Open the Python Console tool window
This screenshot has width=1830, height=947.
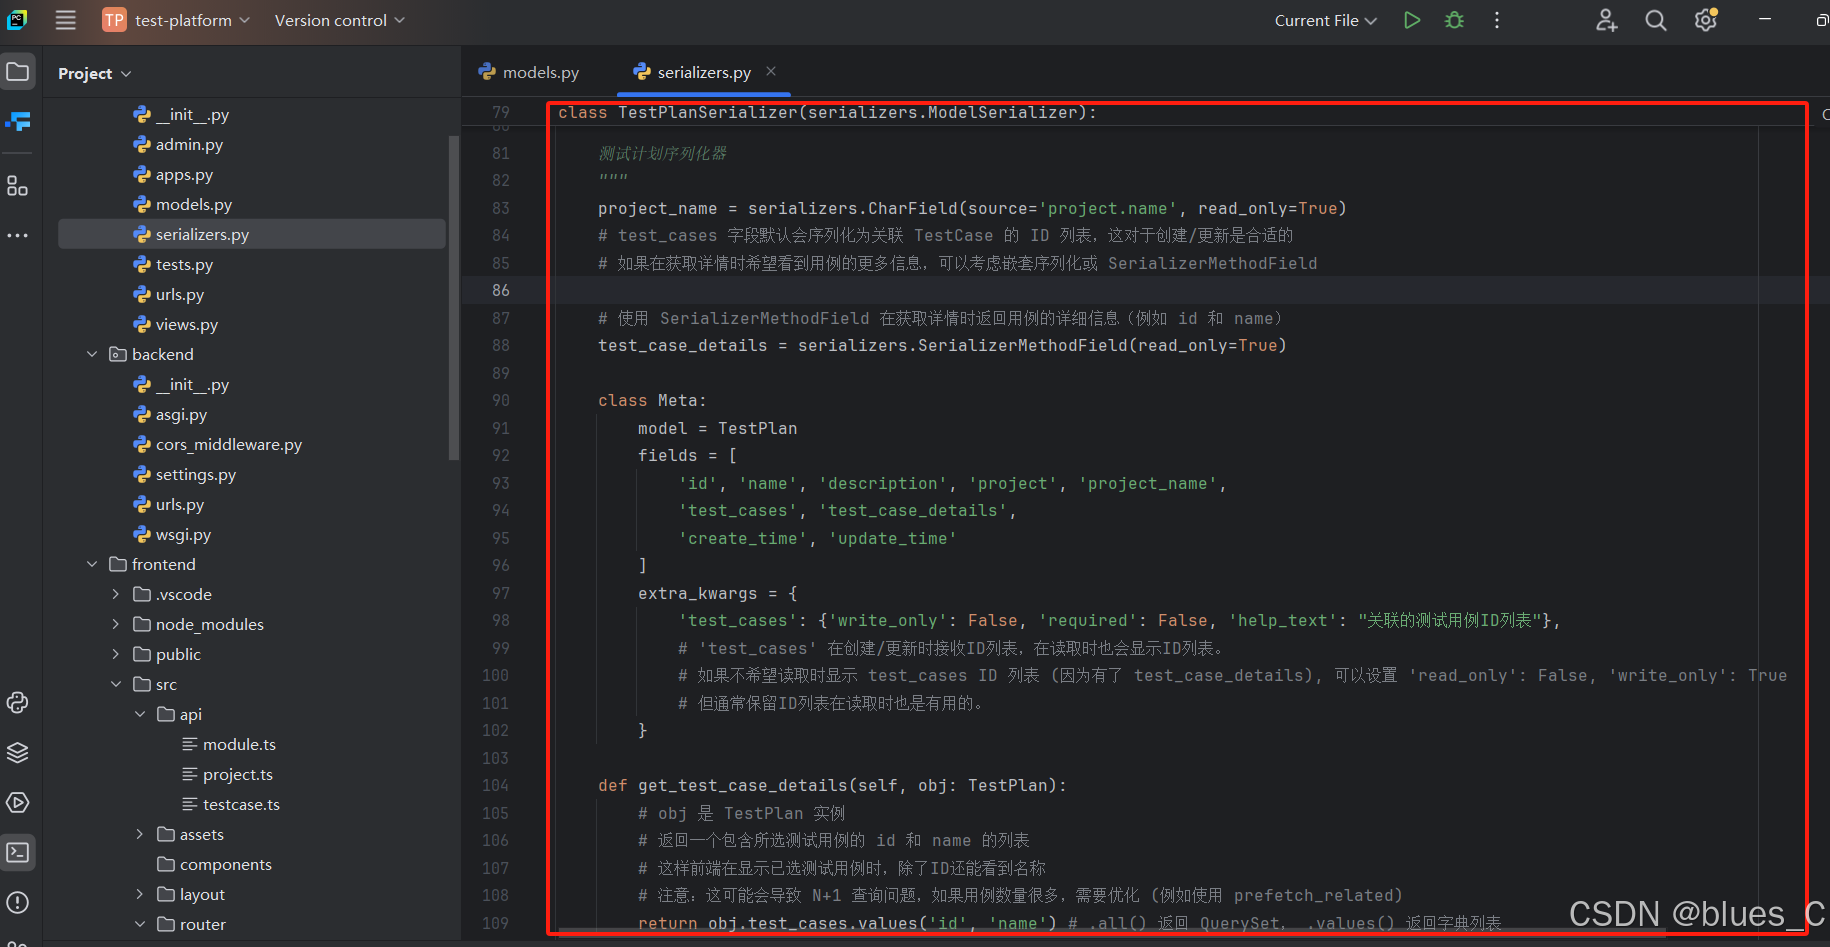tap(18, 703)
